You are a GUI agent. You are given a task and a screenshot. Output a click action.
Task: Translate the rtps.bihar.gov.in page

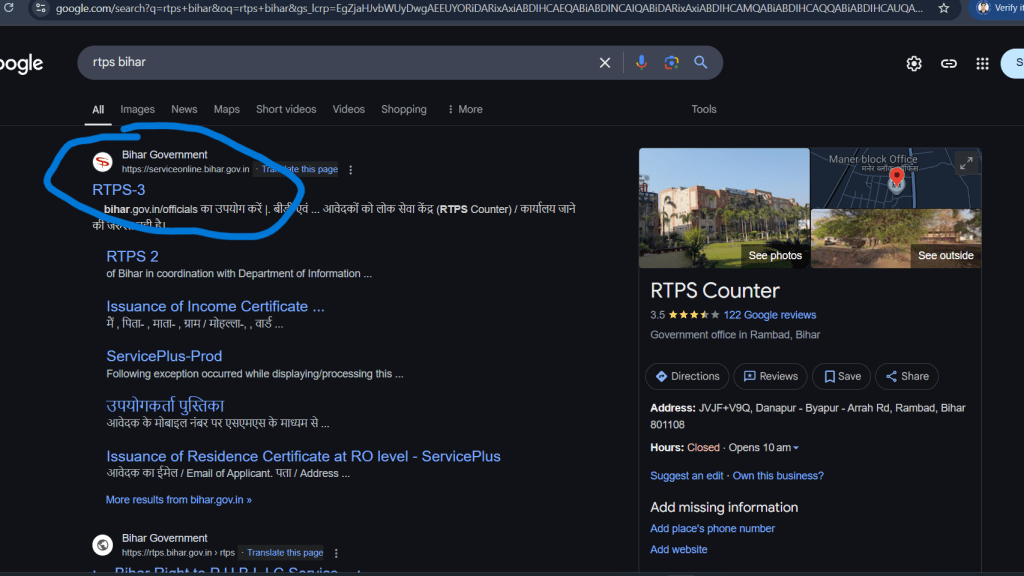pos(285,552)
